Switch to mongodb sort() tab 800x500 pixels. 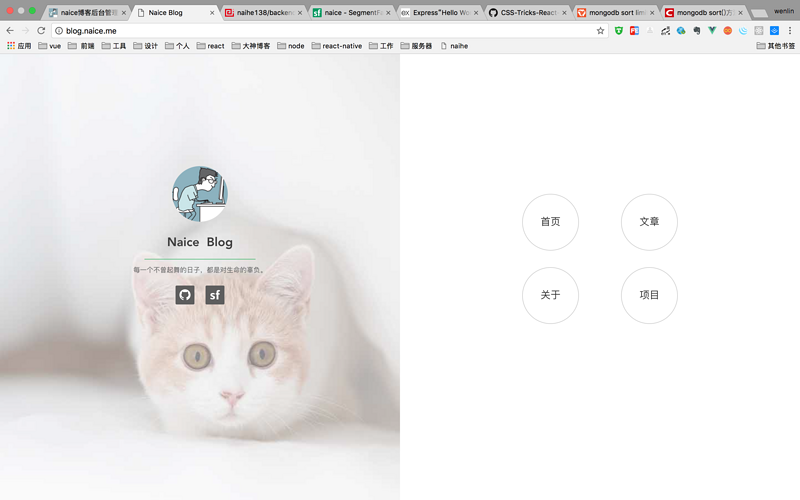coord(704,12)
